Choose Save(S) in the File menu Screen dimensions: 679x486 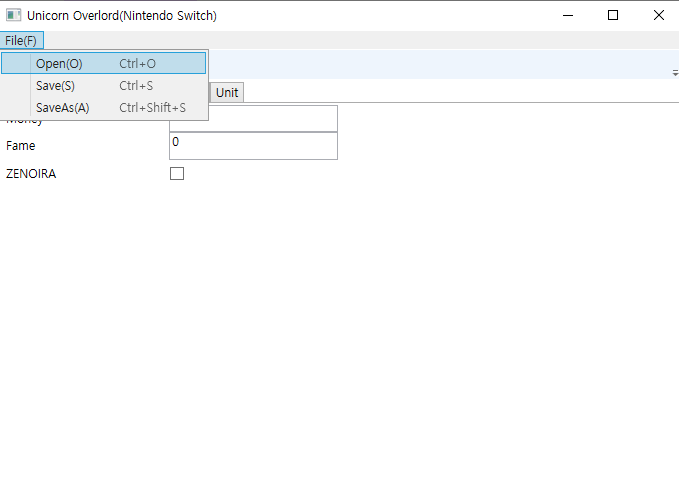pos(103,85)
